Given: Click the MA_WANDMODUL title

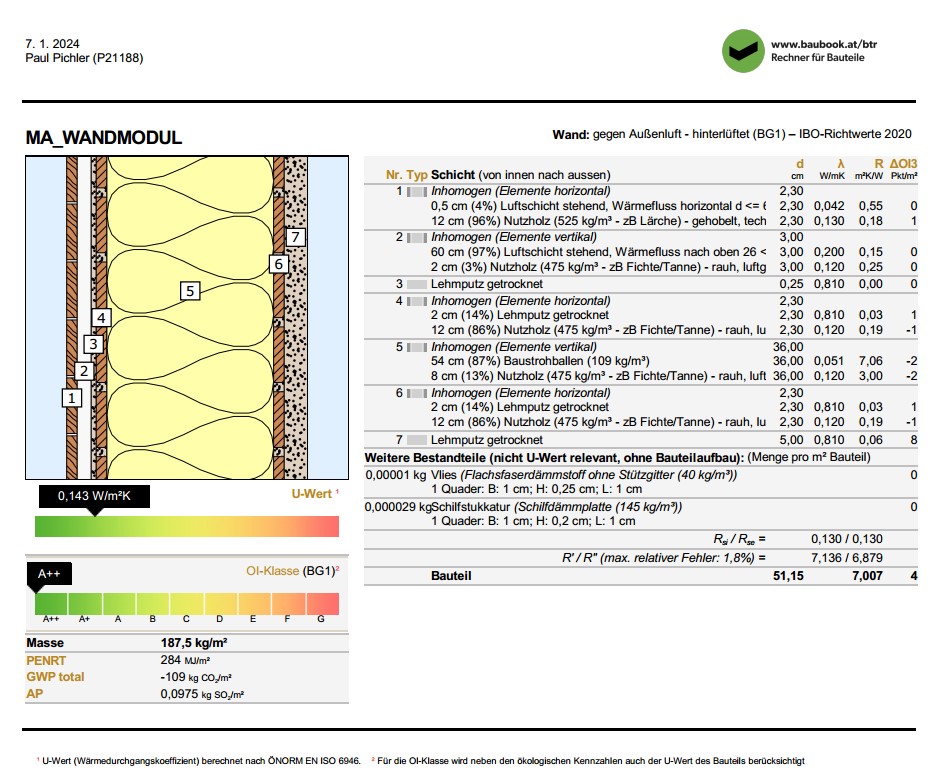Looking at the screenshot, I should click(104, 138).
